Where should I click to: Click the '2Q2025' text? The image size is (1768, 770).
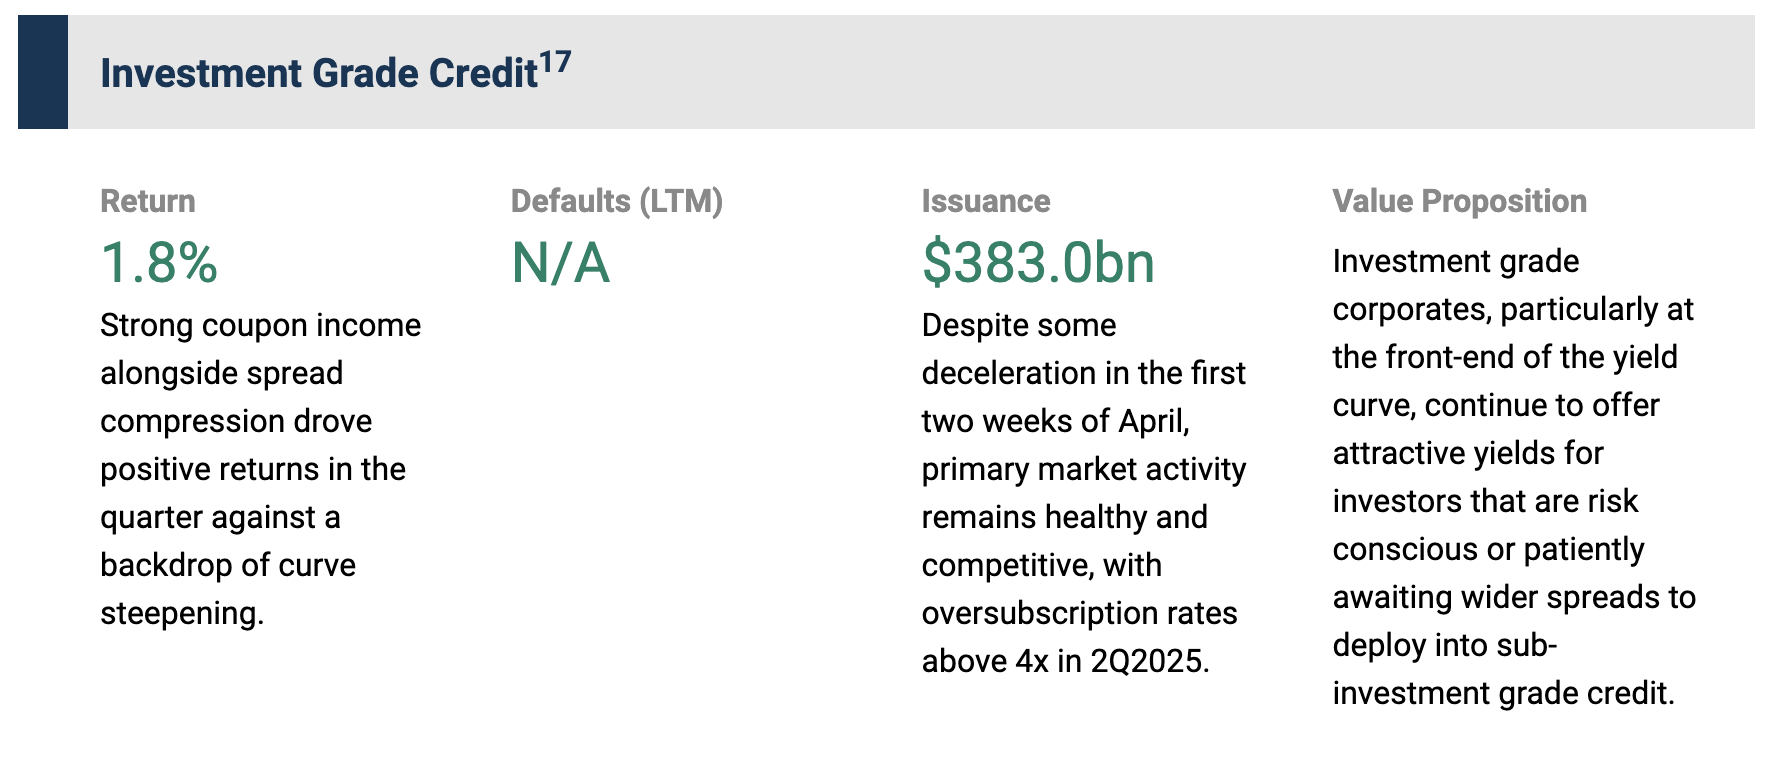[1148, 661]
